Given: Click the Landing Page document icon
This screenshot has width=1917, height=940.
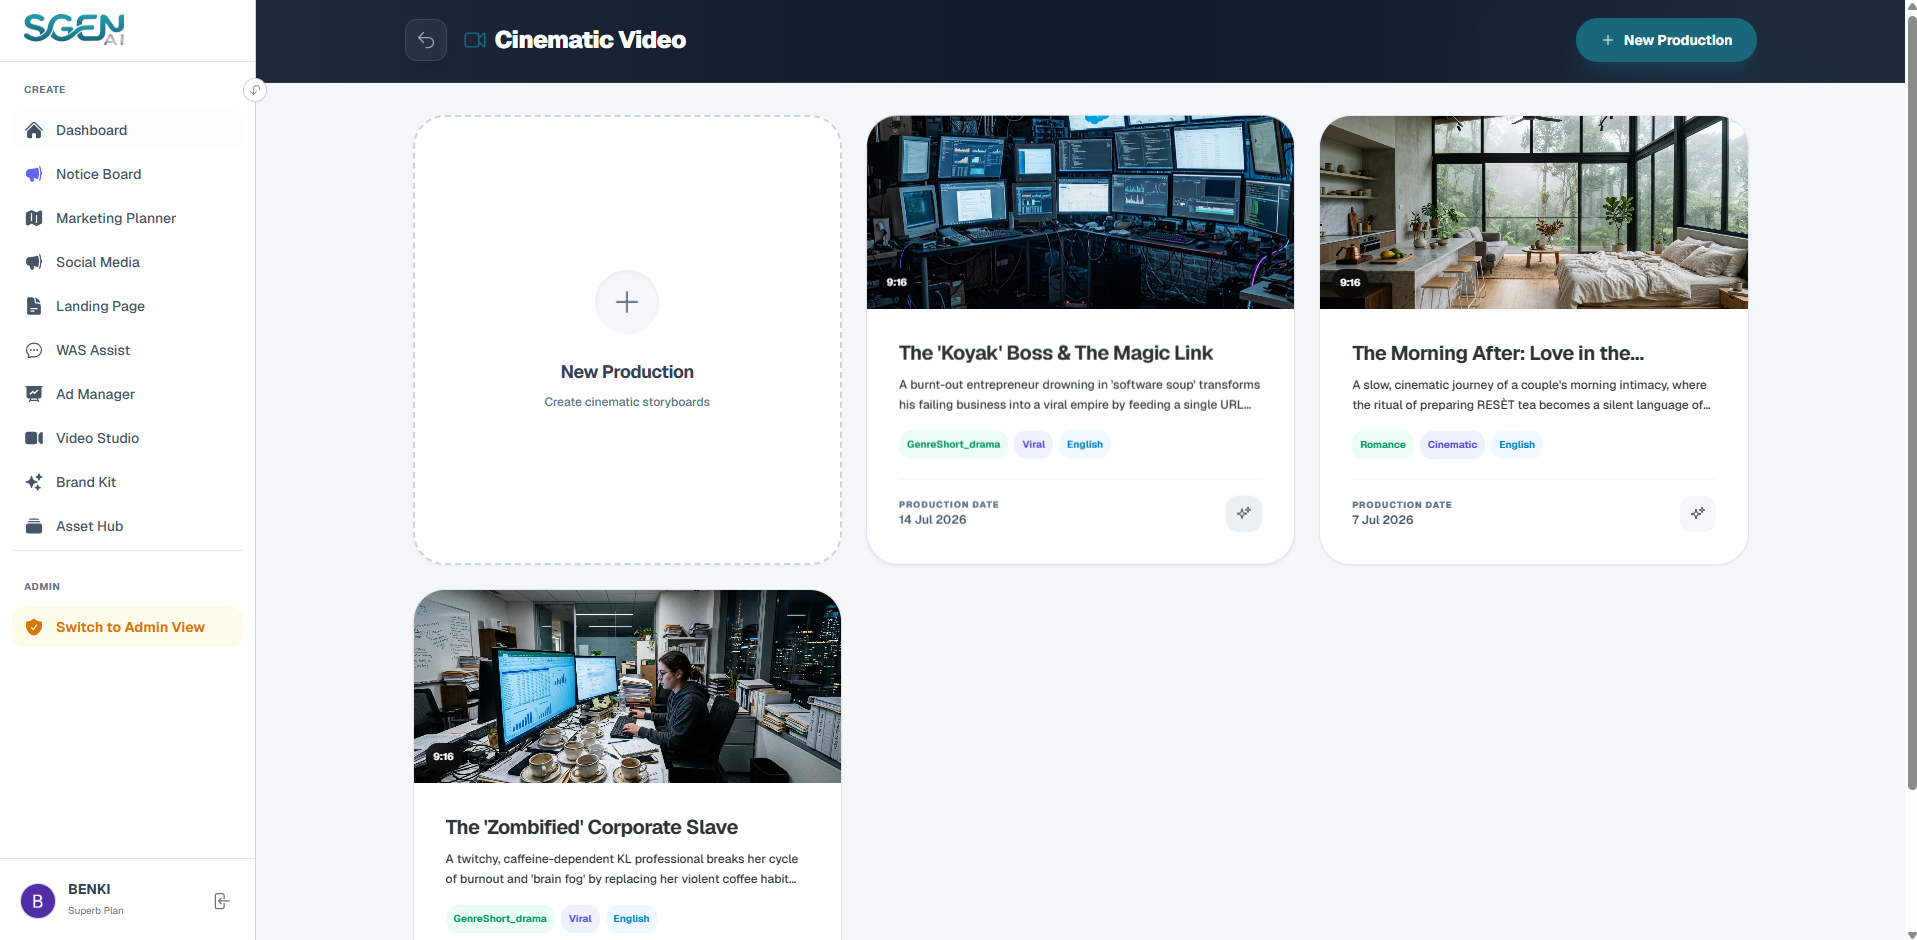Looking at the screenshot, I should 34,306.
